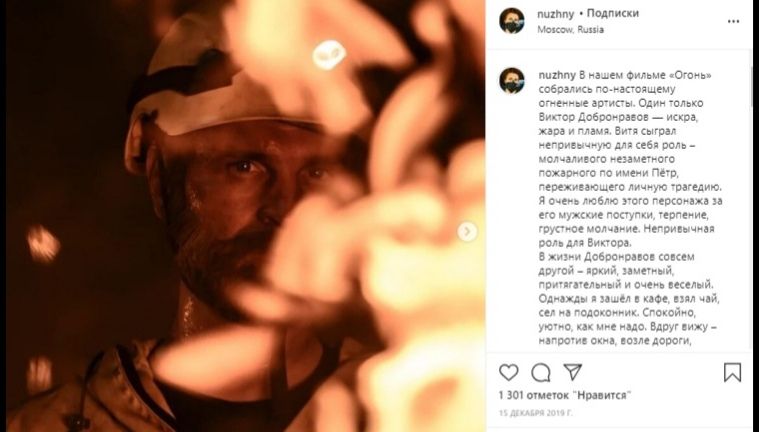Go to next photo with the carousel arrow
Screen dimensions: 759x432
point(467,231)
